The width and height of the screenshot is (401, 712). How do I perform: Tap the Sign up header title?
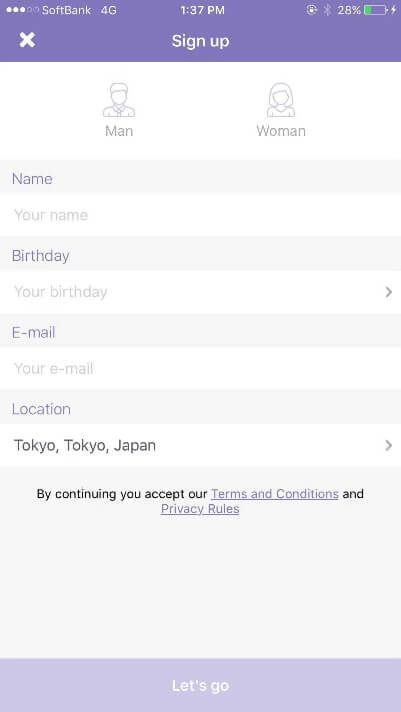pyautogui.click(x=200, y=41)
